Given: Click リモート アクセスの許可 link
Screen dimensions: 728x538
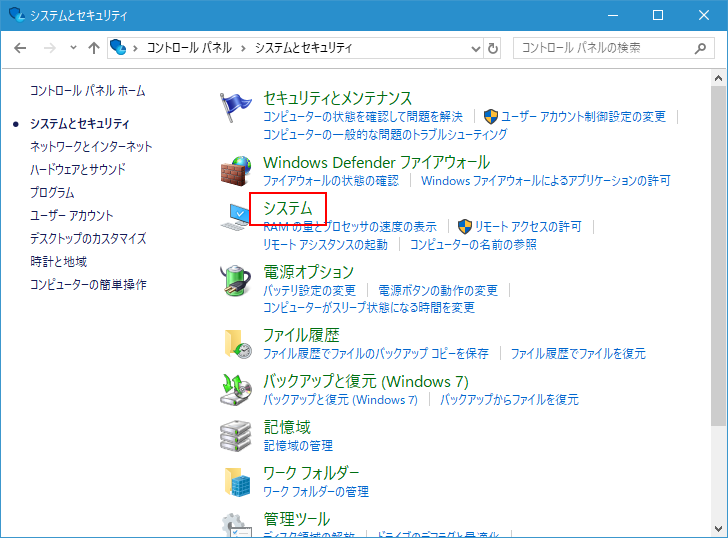Looking at the screenshot, I should coord(528,227).
